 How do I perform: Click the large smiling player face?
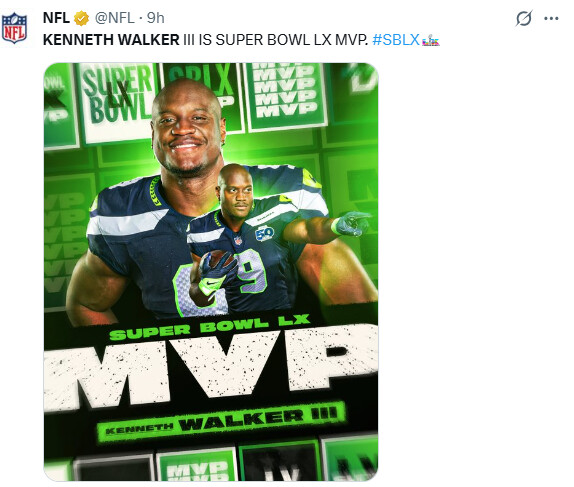pyautogui.click(x=186, y=128)
